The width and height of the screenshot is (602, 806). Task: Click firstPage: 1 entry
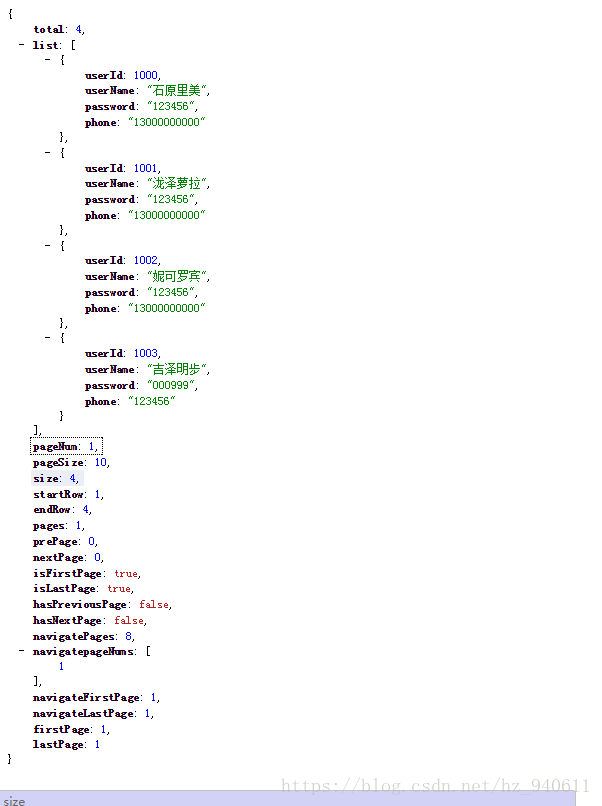coord(71,729)
